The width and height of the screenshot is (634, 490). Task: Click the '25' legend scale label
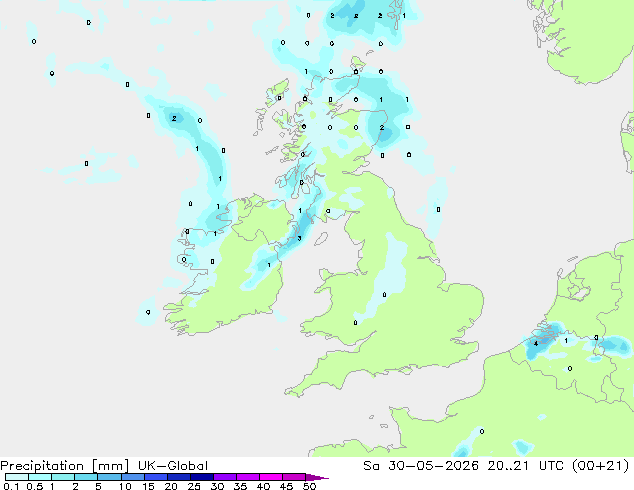pyautogui.click(x=194, y=486)
